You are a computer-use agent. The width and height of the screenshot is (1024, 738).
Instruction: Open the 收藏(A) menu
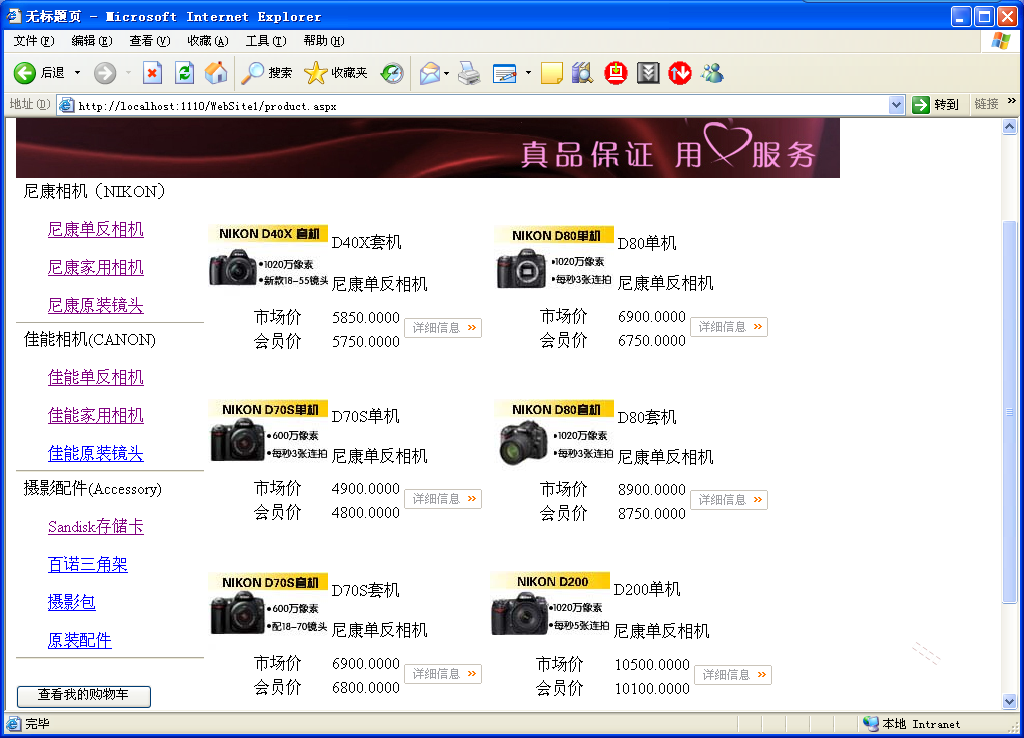(x=208, y=41)
